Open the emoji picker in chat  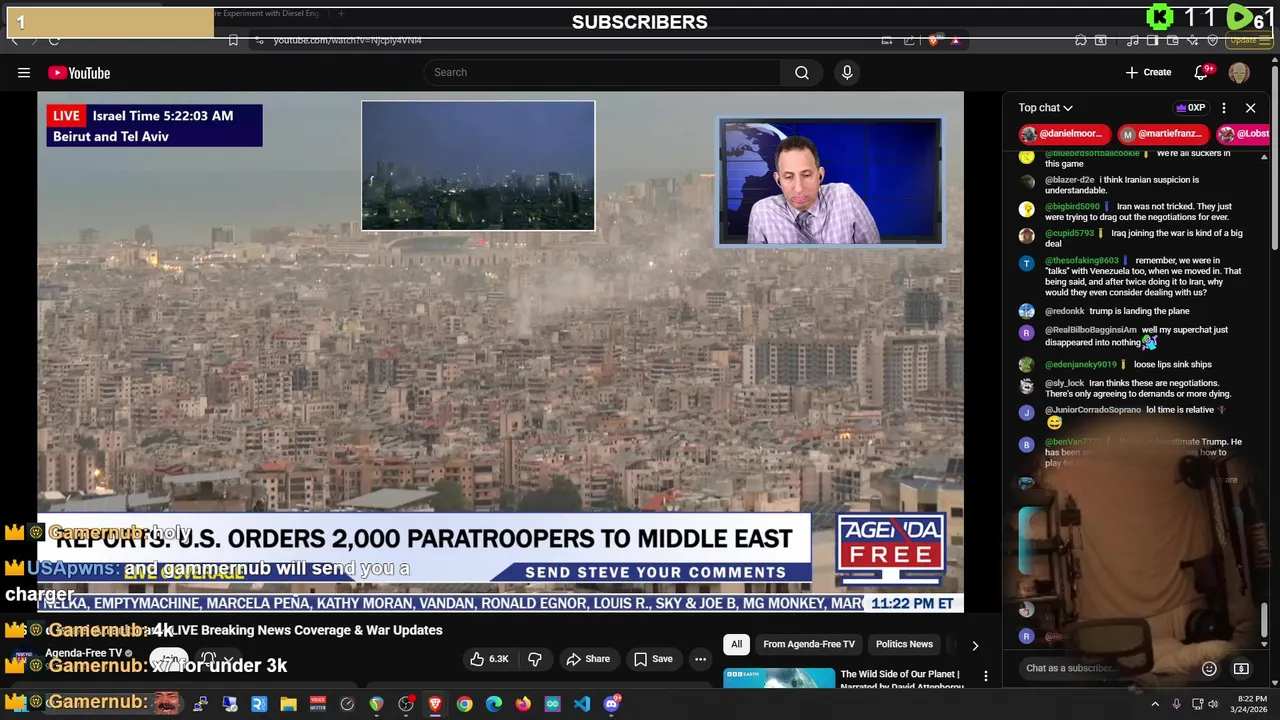coord(1209,668)
